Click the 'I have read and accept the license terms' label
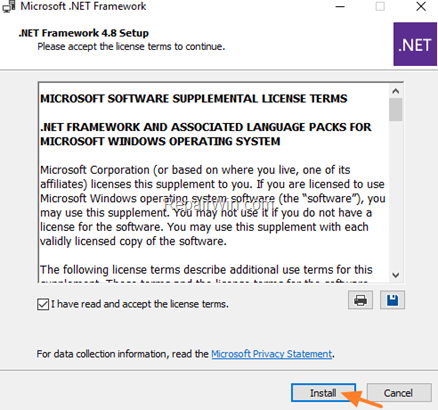The image size is (438, 410). [140, 304]
